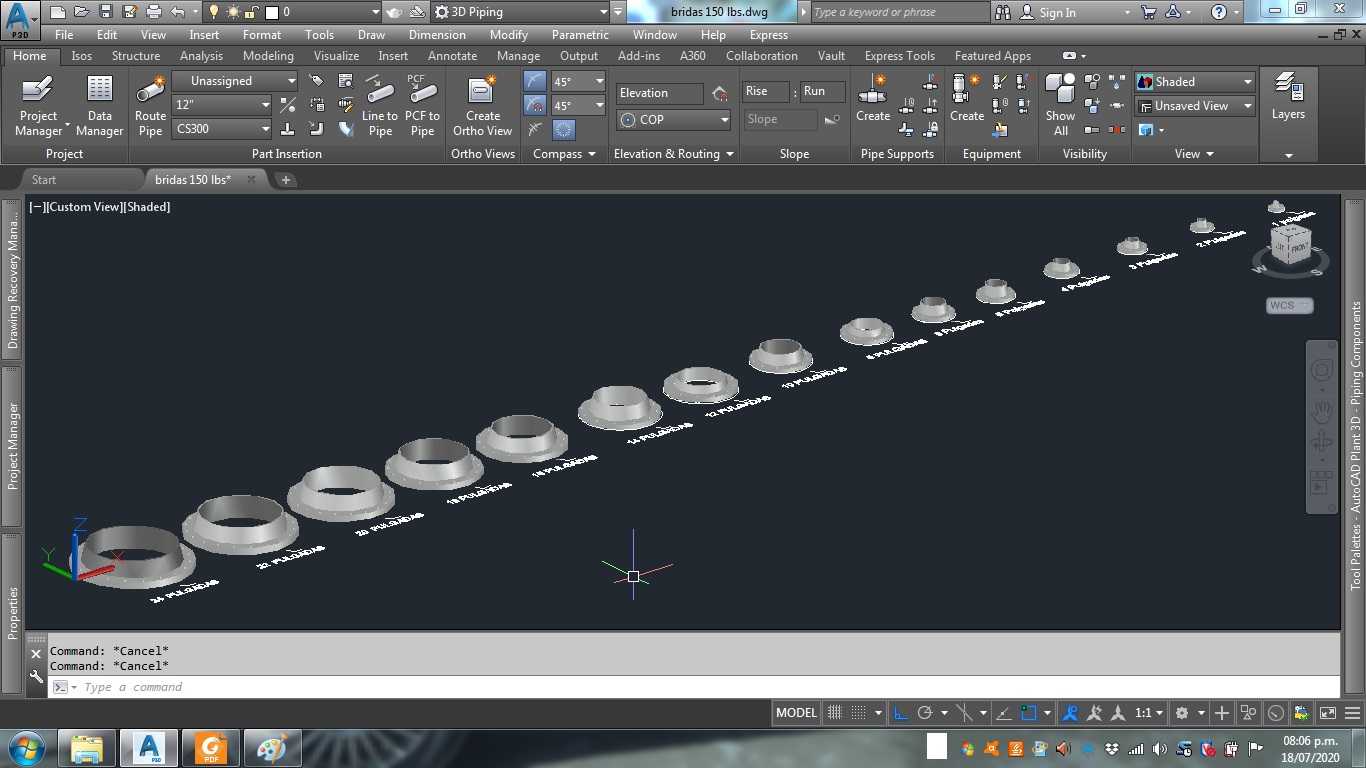This screenshot has width=1366, height=768.
Task: Toggle polar tracking in status bar
Action: (x=925, y=713)
